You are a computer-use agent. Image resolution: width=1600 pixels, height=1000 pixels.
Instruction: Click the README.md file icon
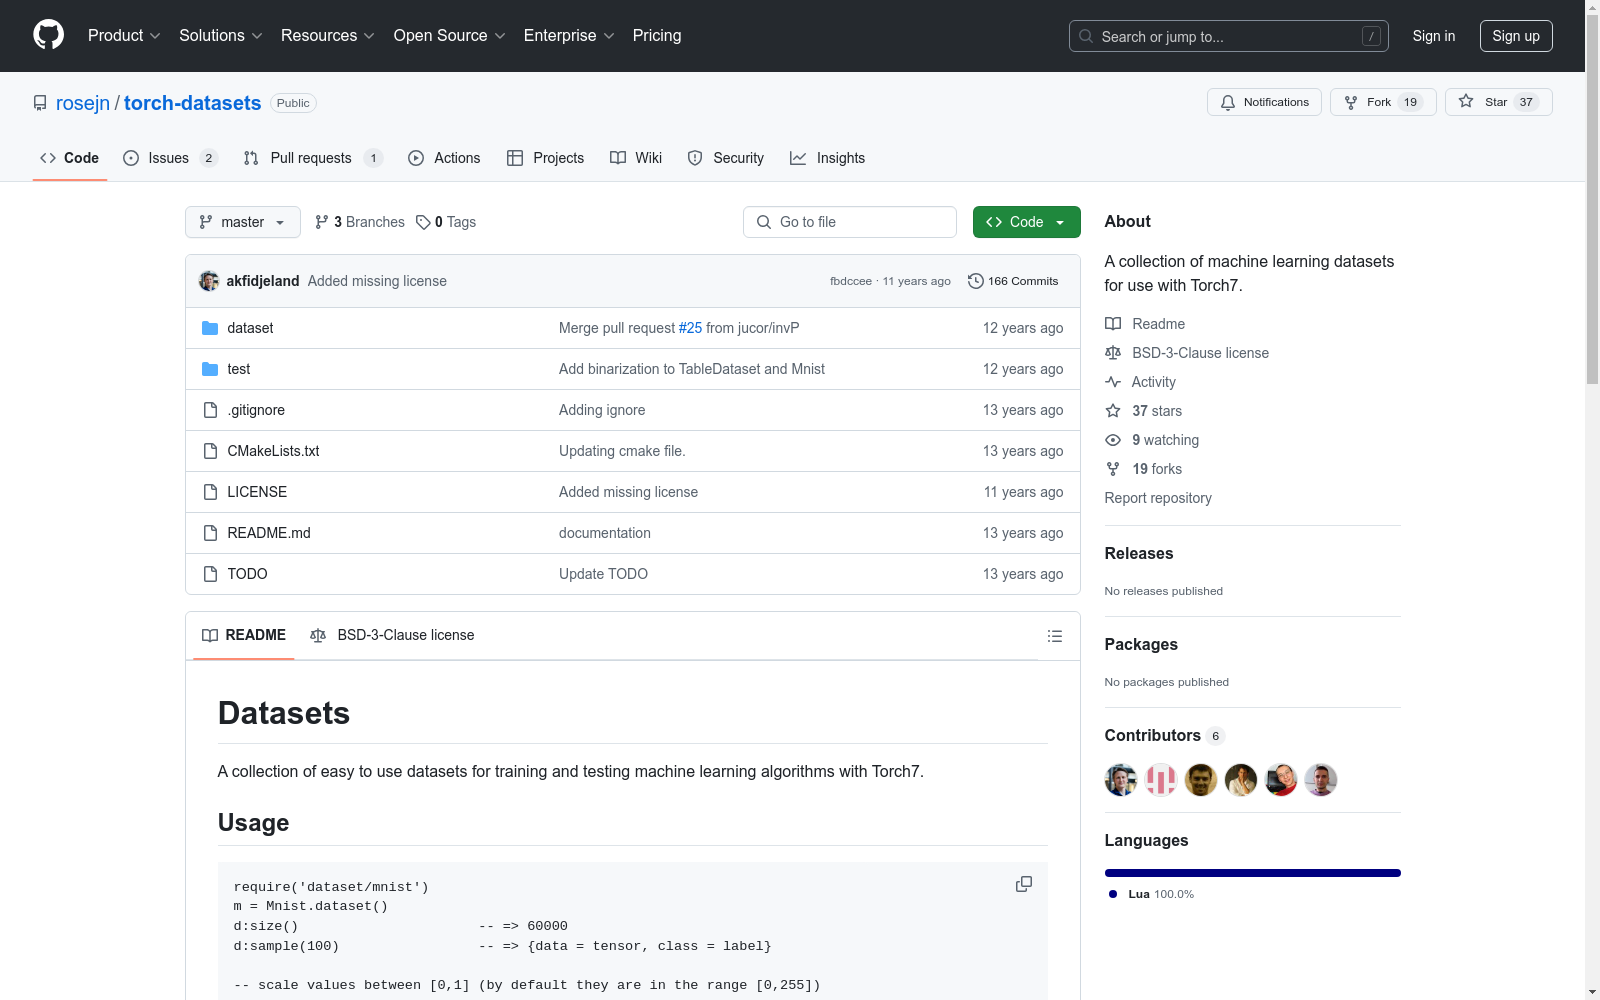pos(210,533)
